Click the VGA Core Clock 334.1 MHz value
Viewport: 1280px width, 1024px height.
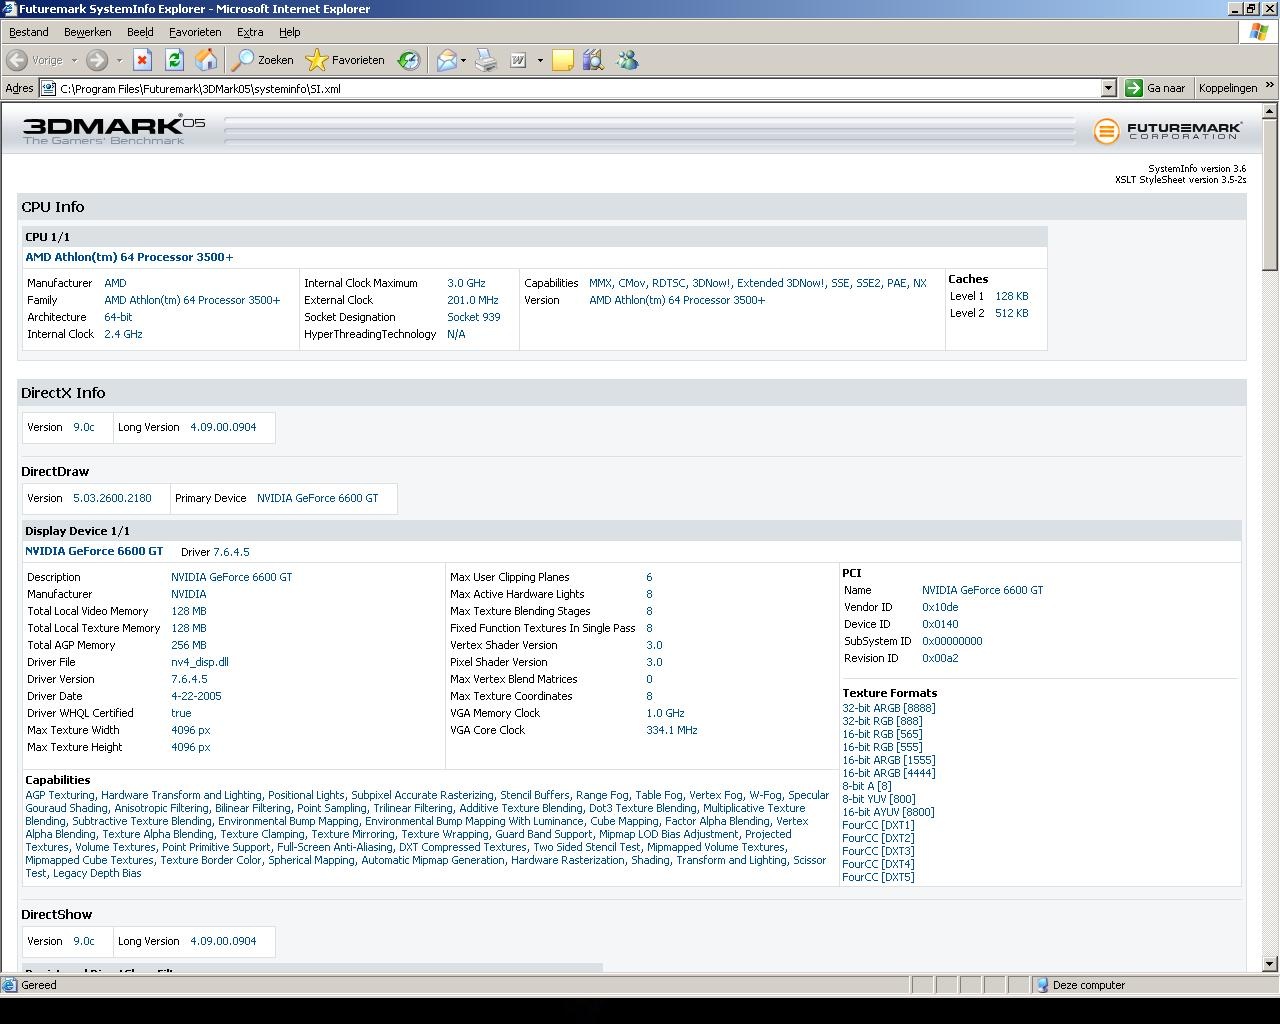click(x=672, y=730)
